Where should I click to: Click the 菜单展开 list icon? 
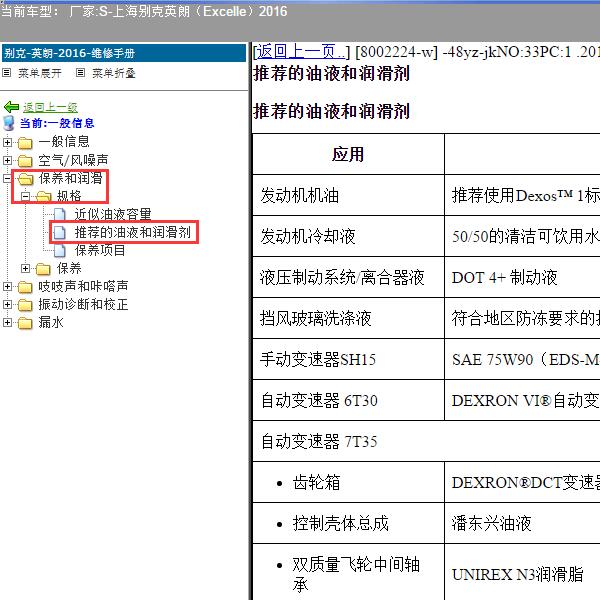tap(7, 73)
